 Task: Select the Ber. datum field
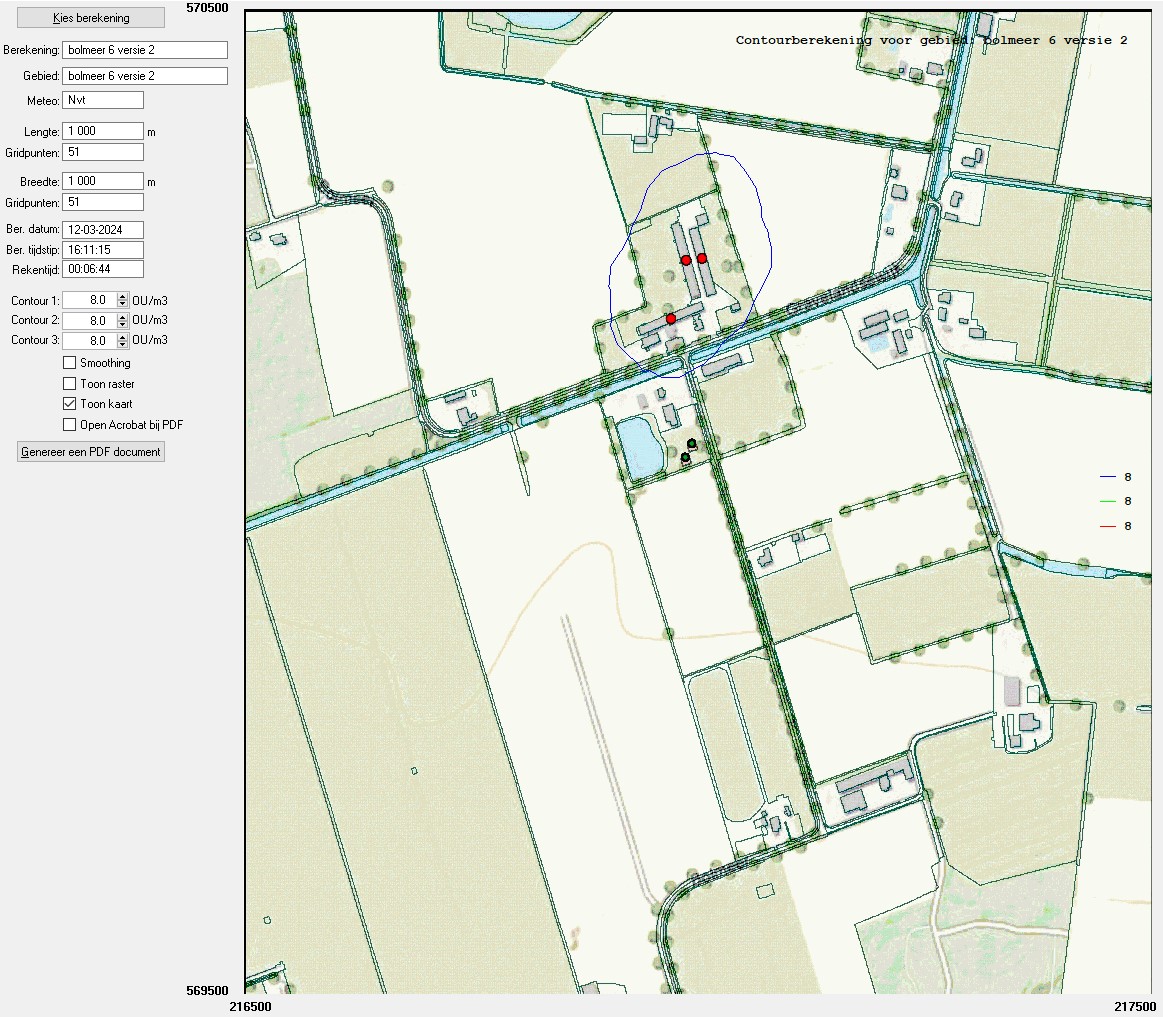pyautogui.click(x=102, y=229)
